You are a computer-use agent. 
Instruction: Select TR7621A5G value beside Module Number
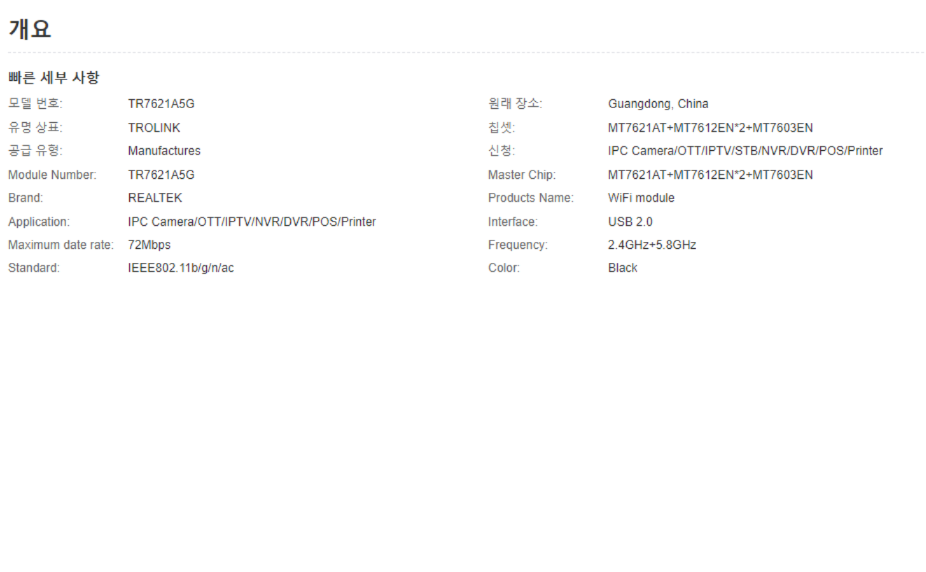click(161, 175)
